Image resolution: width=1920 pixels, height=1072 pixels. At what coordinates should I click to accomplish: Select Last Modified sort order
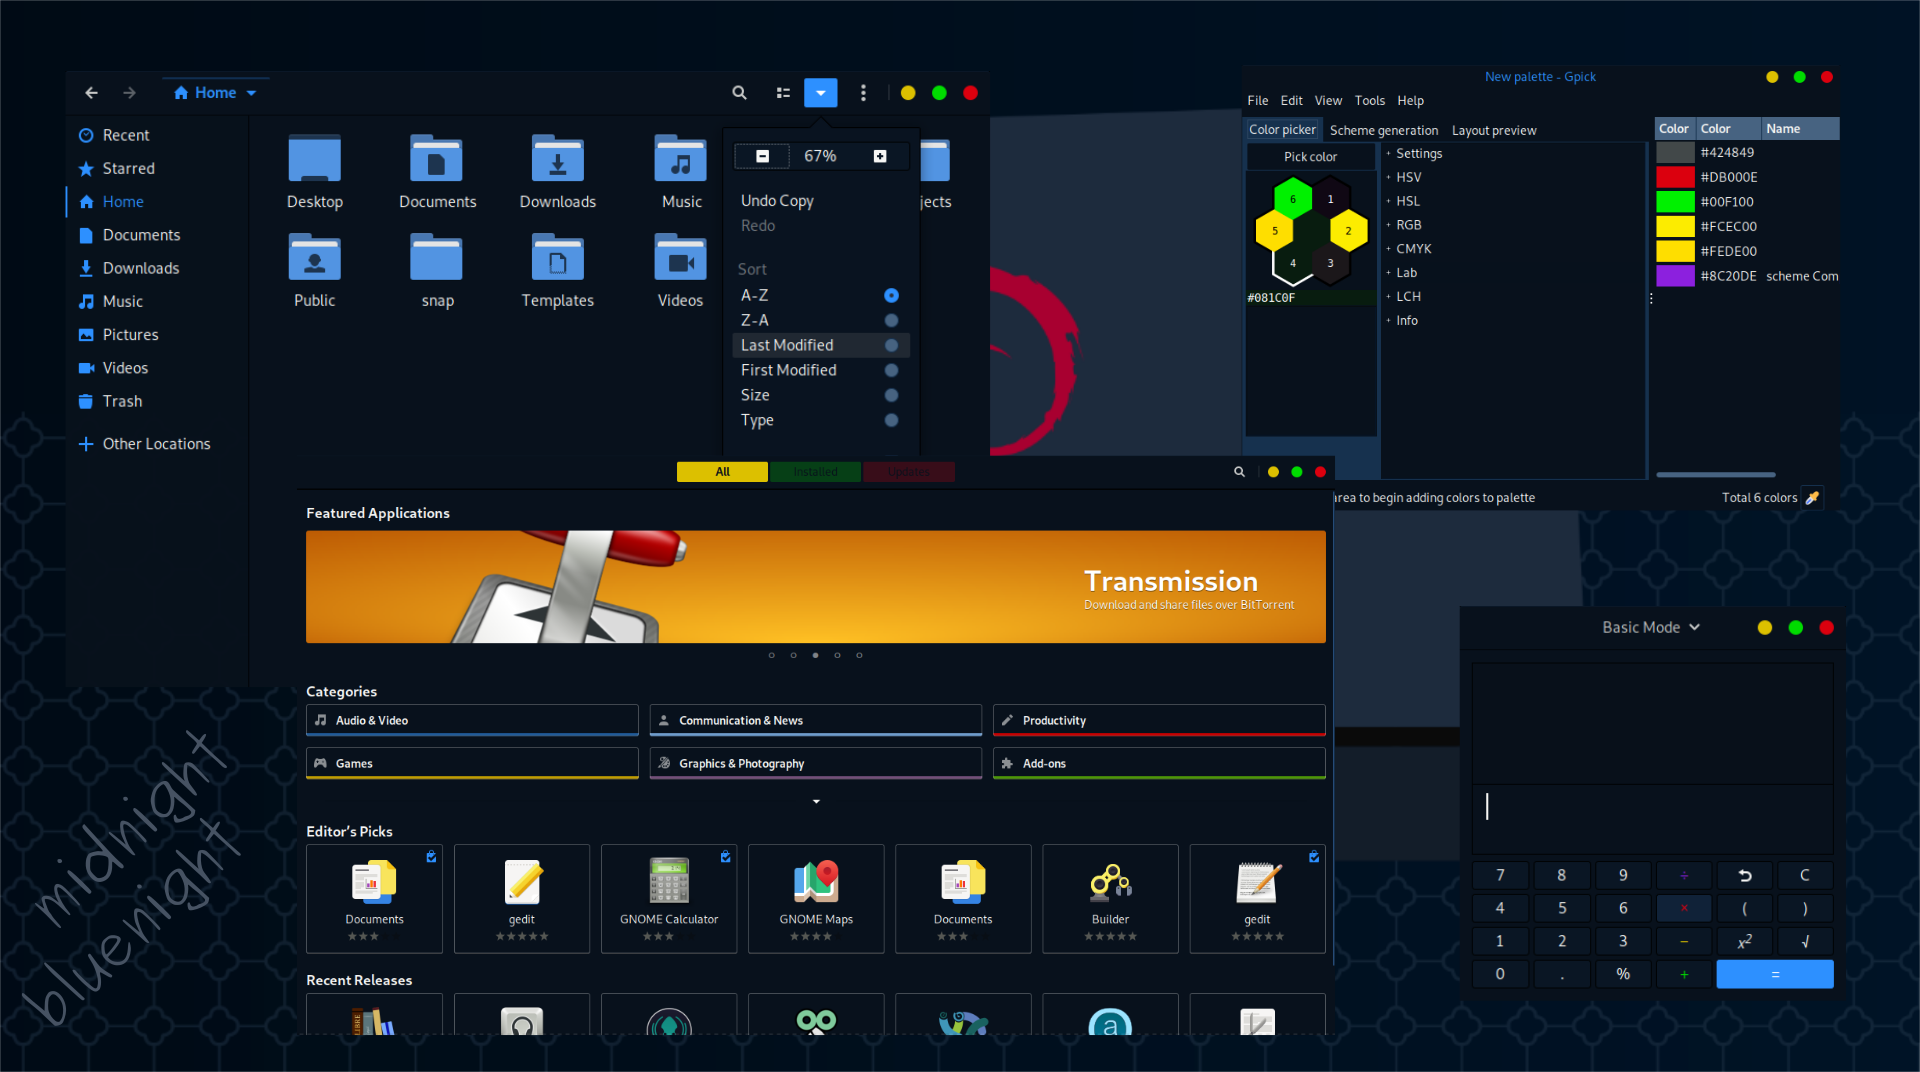coord(820,345)
